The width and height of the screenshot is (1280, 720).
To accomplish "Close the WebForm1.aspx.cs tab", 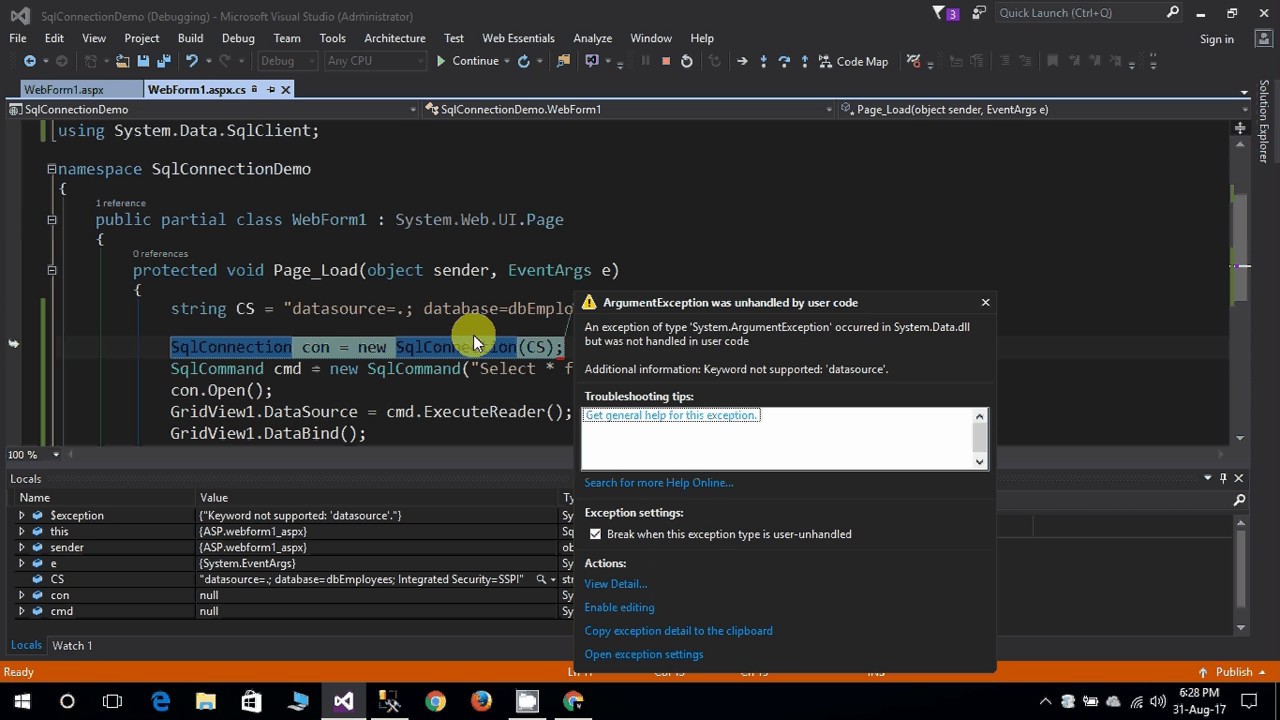I will coord(285,89).
